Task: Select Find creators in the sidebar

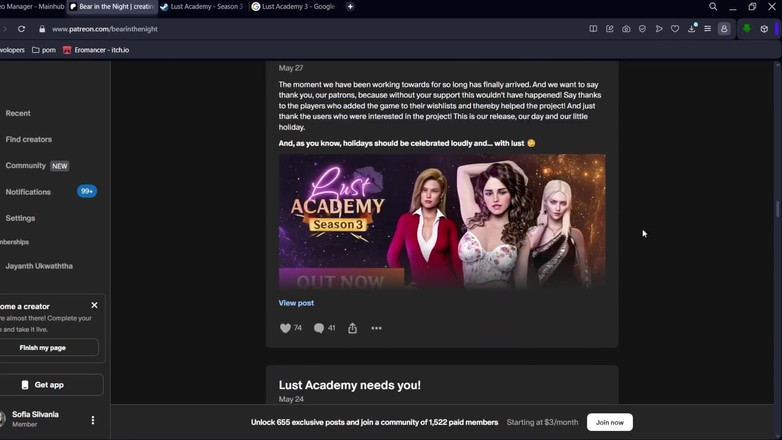Action: click(29, 140)
